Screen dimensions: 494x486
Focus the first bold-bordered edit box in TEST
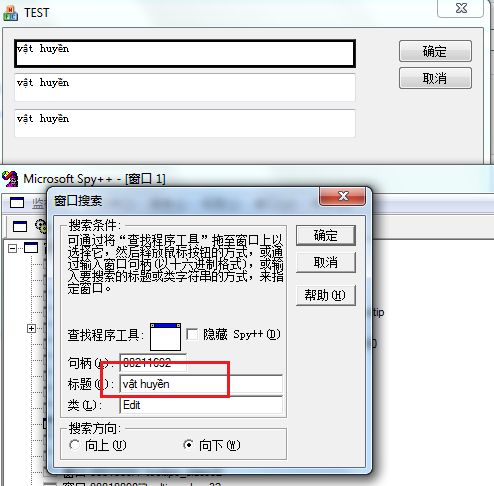tap(185, 54)
